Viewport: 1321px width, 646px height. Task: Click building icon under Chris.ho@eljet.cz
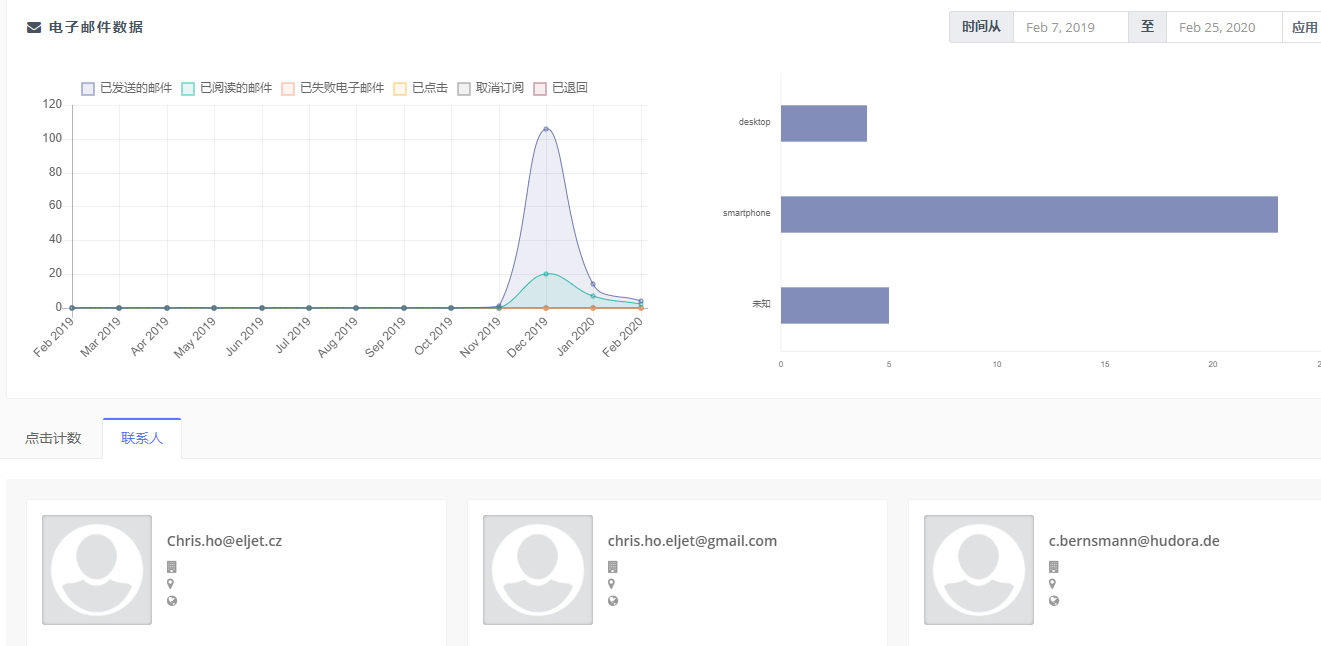click(x=171, y=567)
